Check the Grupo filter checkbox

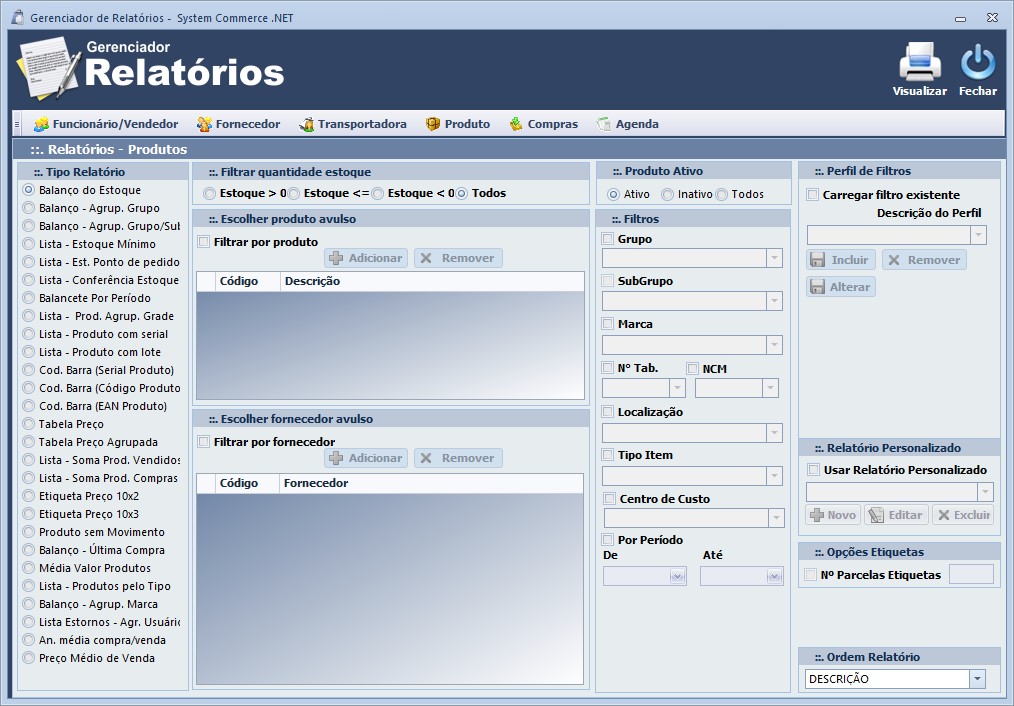tap(608, 239)
